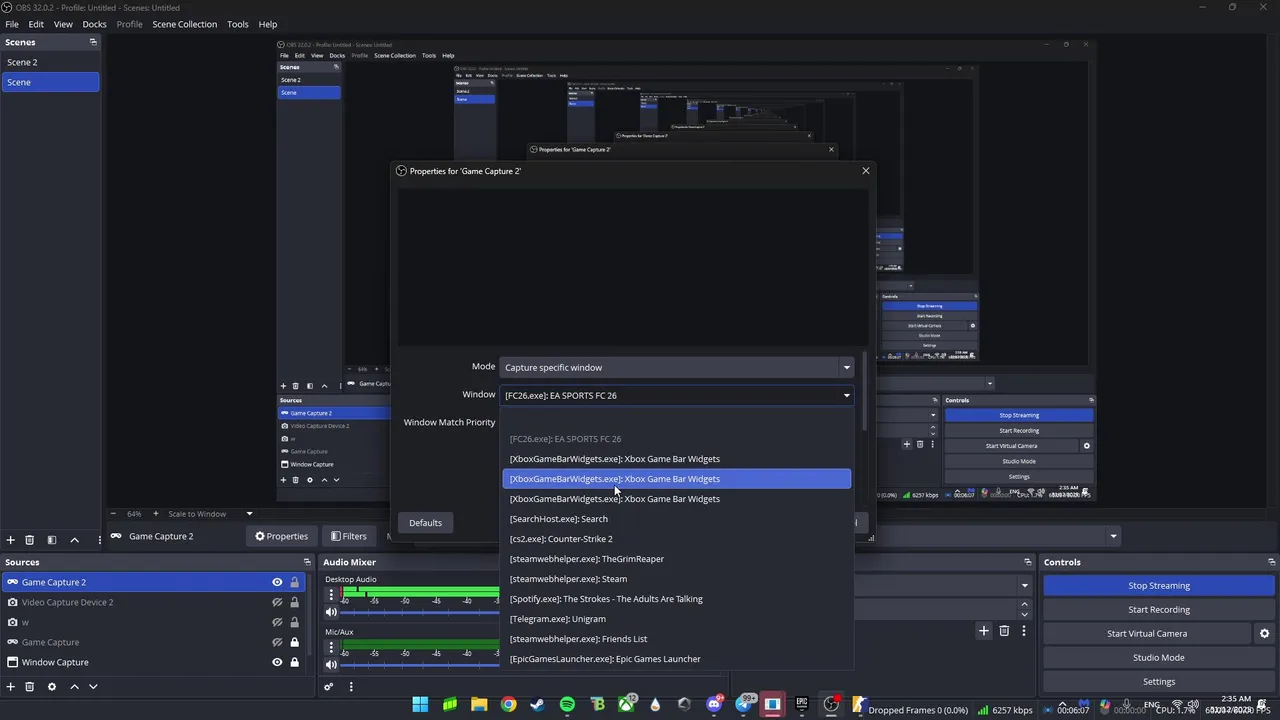Hide the Window Capture source
This screenshot has height=720, width=1280.
(277, 662)
